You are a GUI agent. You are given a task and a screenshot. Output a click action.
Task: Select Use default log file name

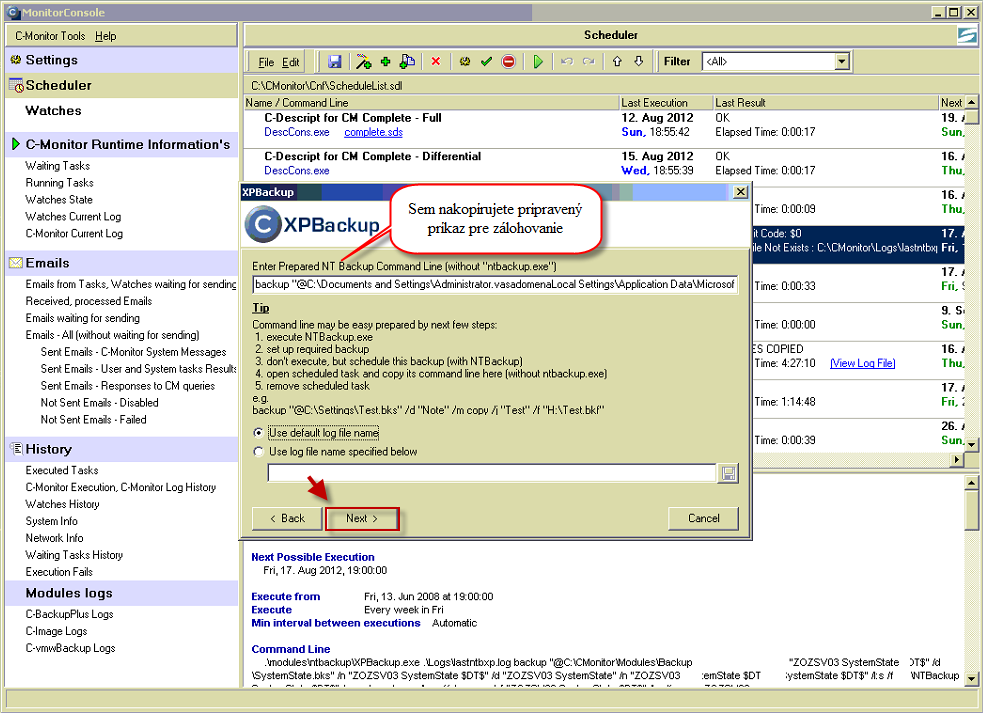pyautogui.click(x=258, y=433)
